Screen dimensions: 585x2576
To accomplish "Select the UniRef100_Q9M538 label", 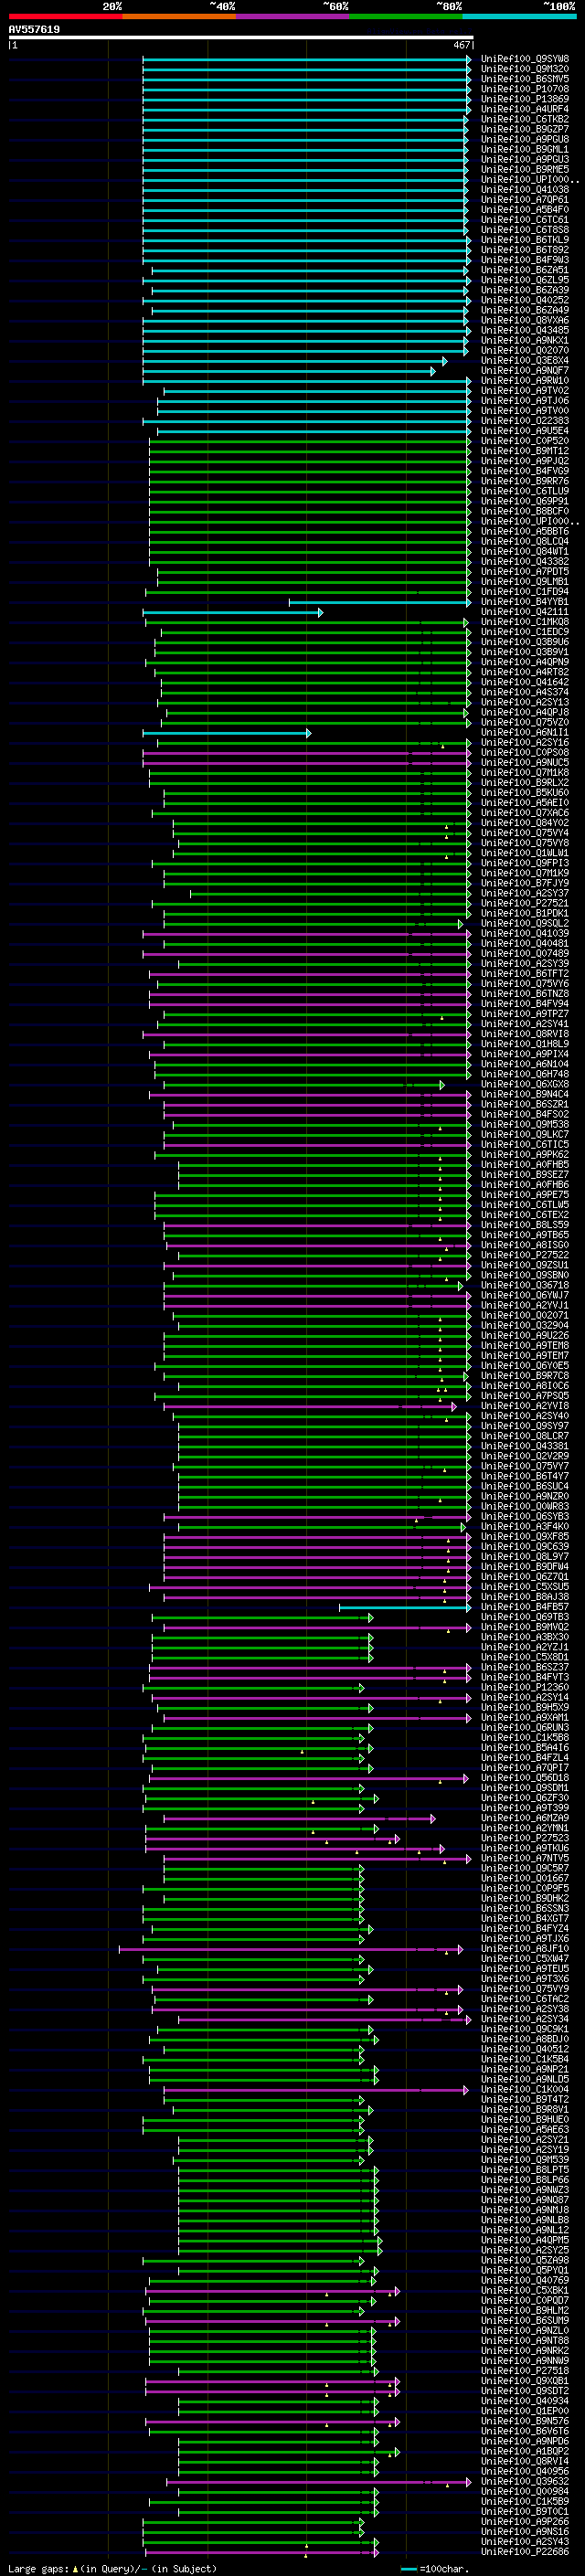I will (525, 1125).
